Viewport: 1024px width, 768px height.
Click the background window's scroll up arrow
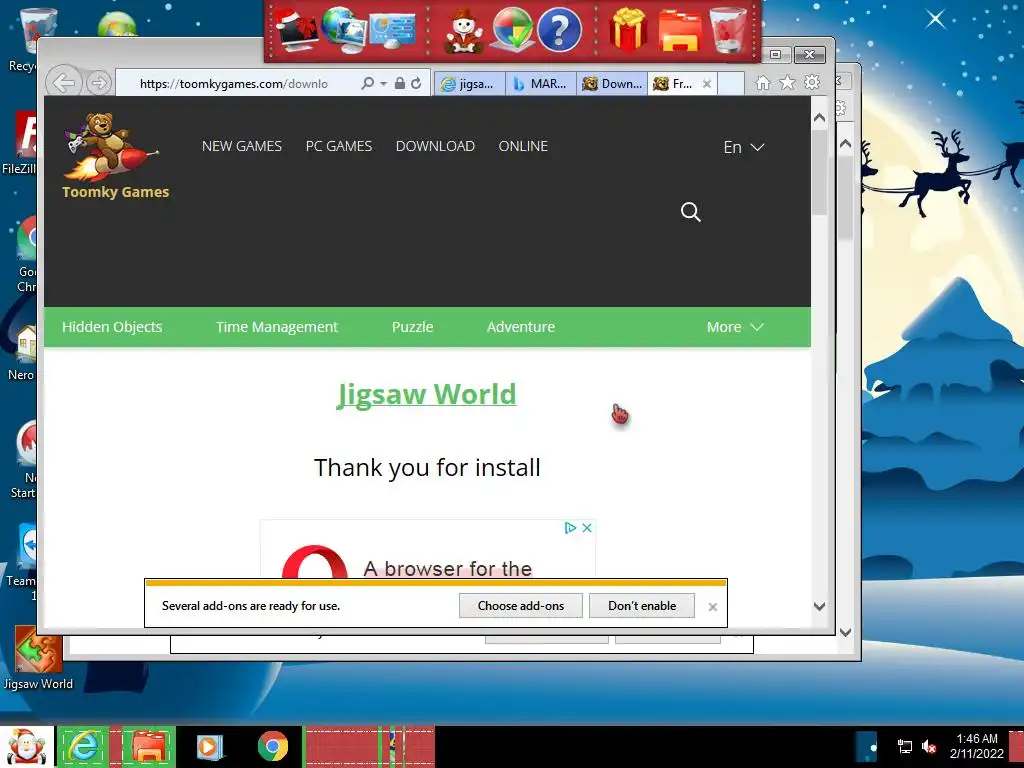coord(845,143)
